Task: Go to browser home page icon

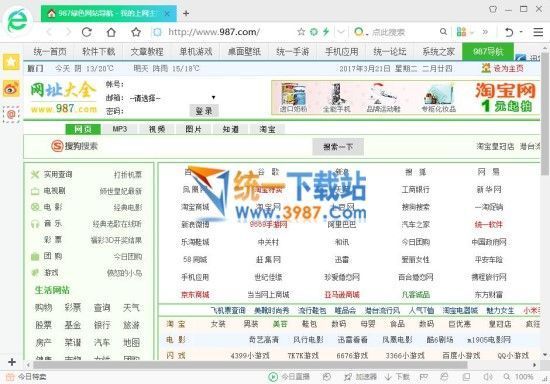Action: point(111,32)
